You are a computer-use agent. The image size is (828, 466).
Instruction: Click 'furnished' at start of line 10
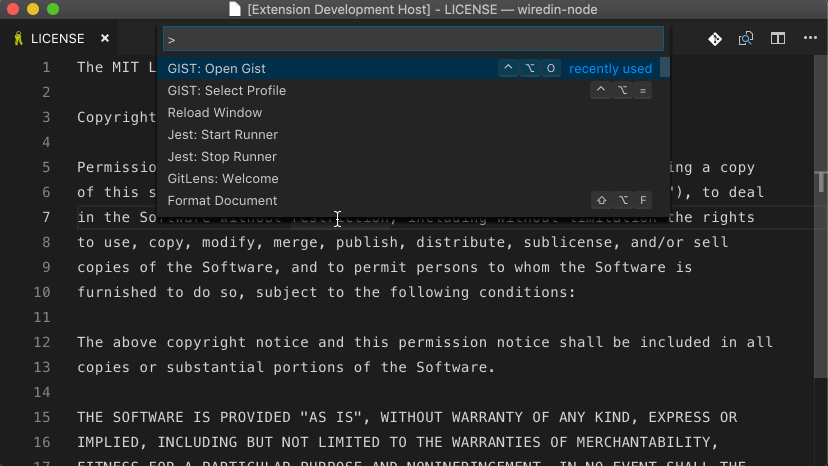pyautogui.click(x=117, y=292)
